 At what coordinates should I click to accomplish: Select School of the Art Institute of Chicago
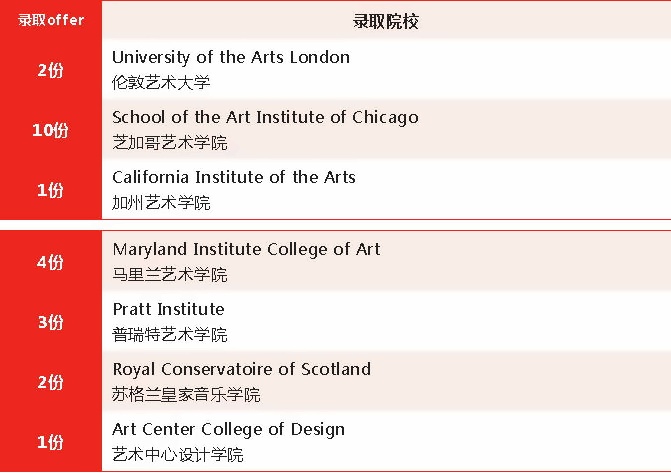[x=265, y=117]
